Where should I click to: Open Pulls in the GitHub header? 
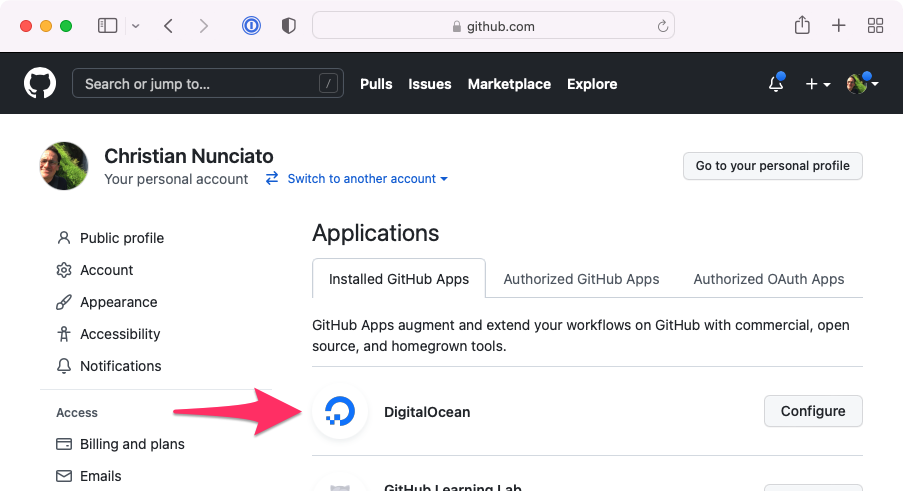[x=376, y=84]
